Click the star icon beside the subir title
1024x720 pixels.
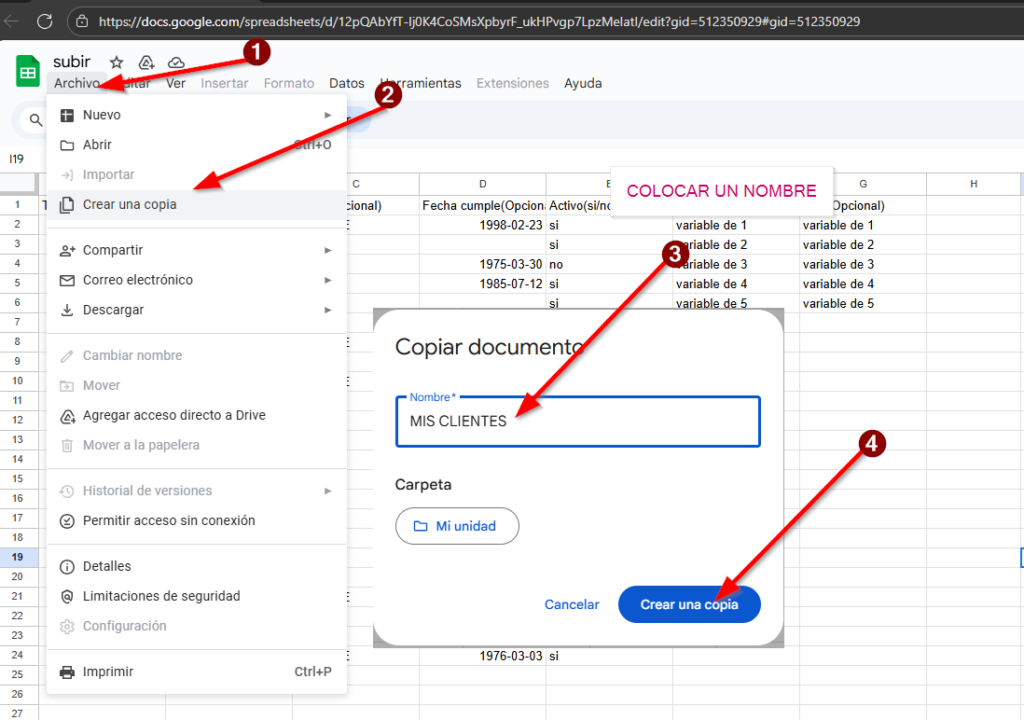117,62
